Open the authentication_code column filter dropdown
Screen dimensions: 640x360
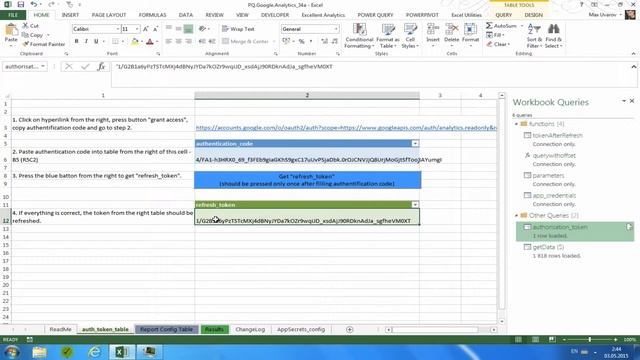415,144
